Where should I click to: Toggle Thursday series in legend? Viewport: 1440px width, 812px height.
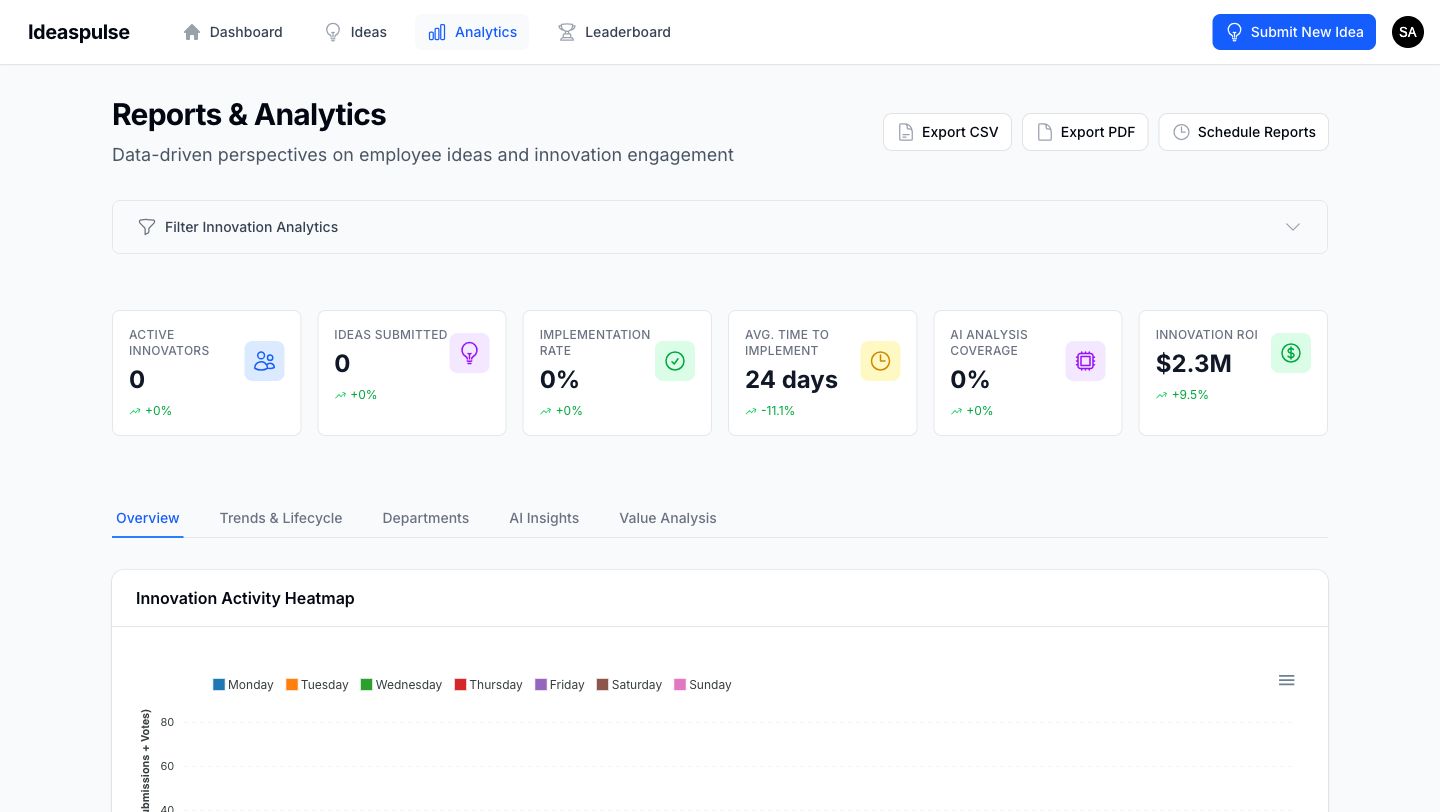[x=489, y=685]
